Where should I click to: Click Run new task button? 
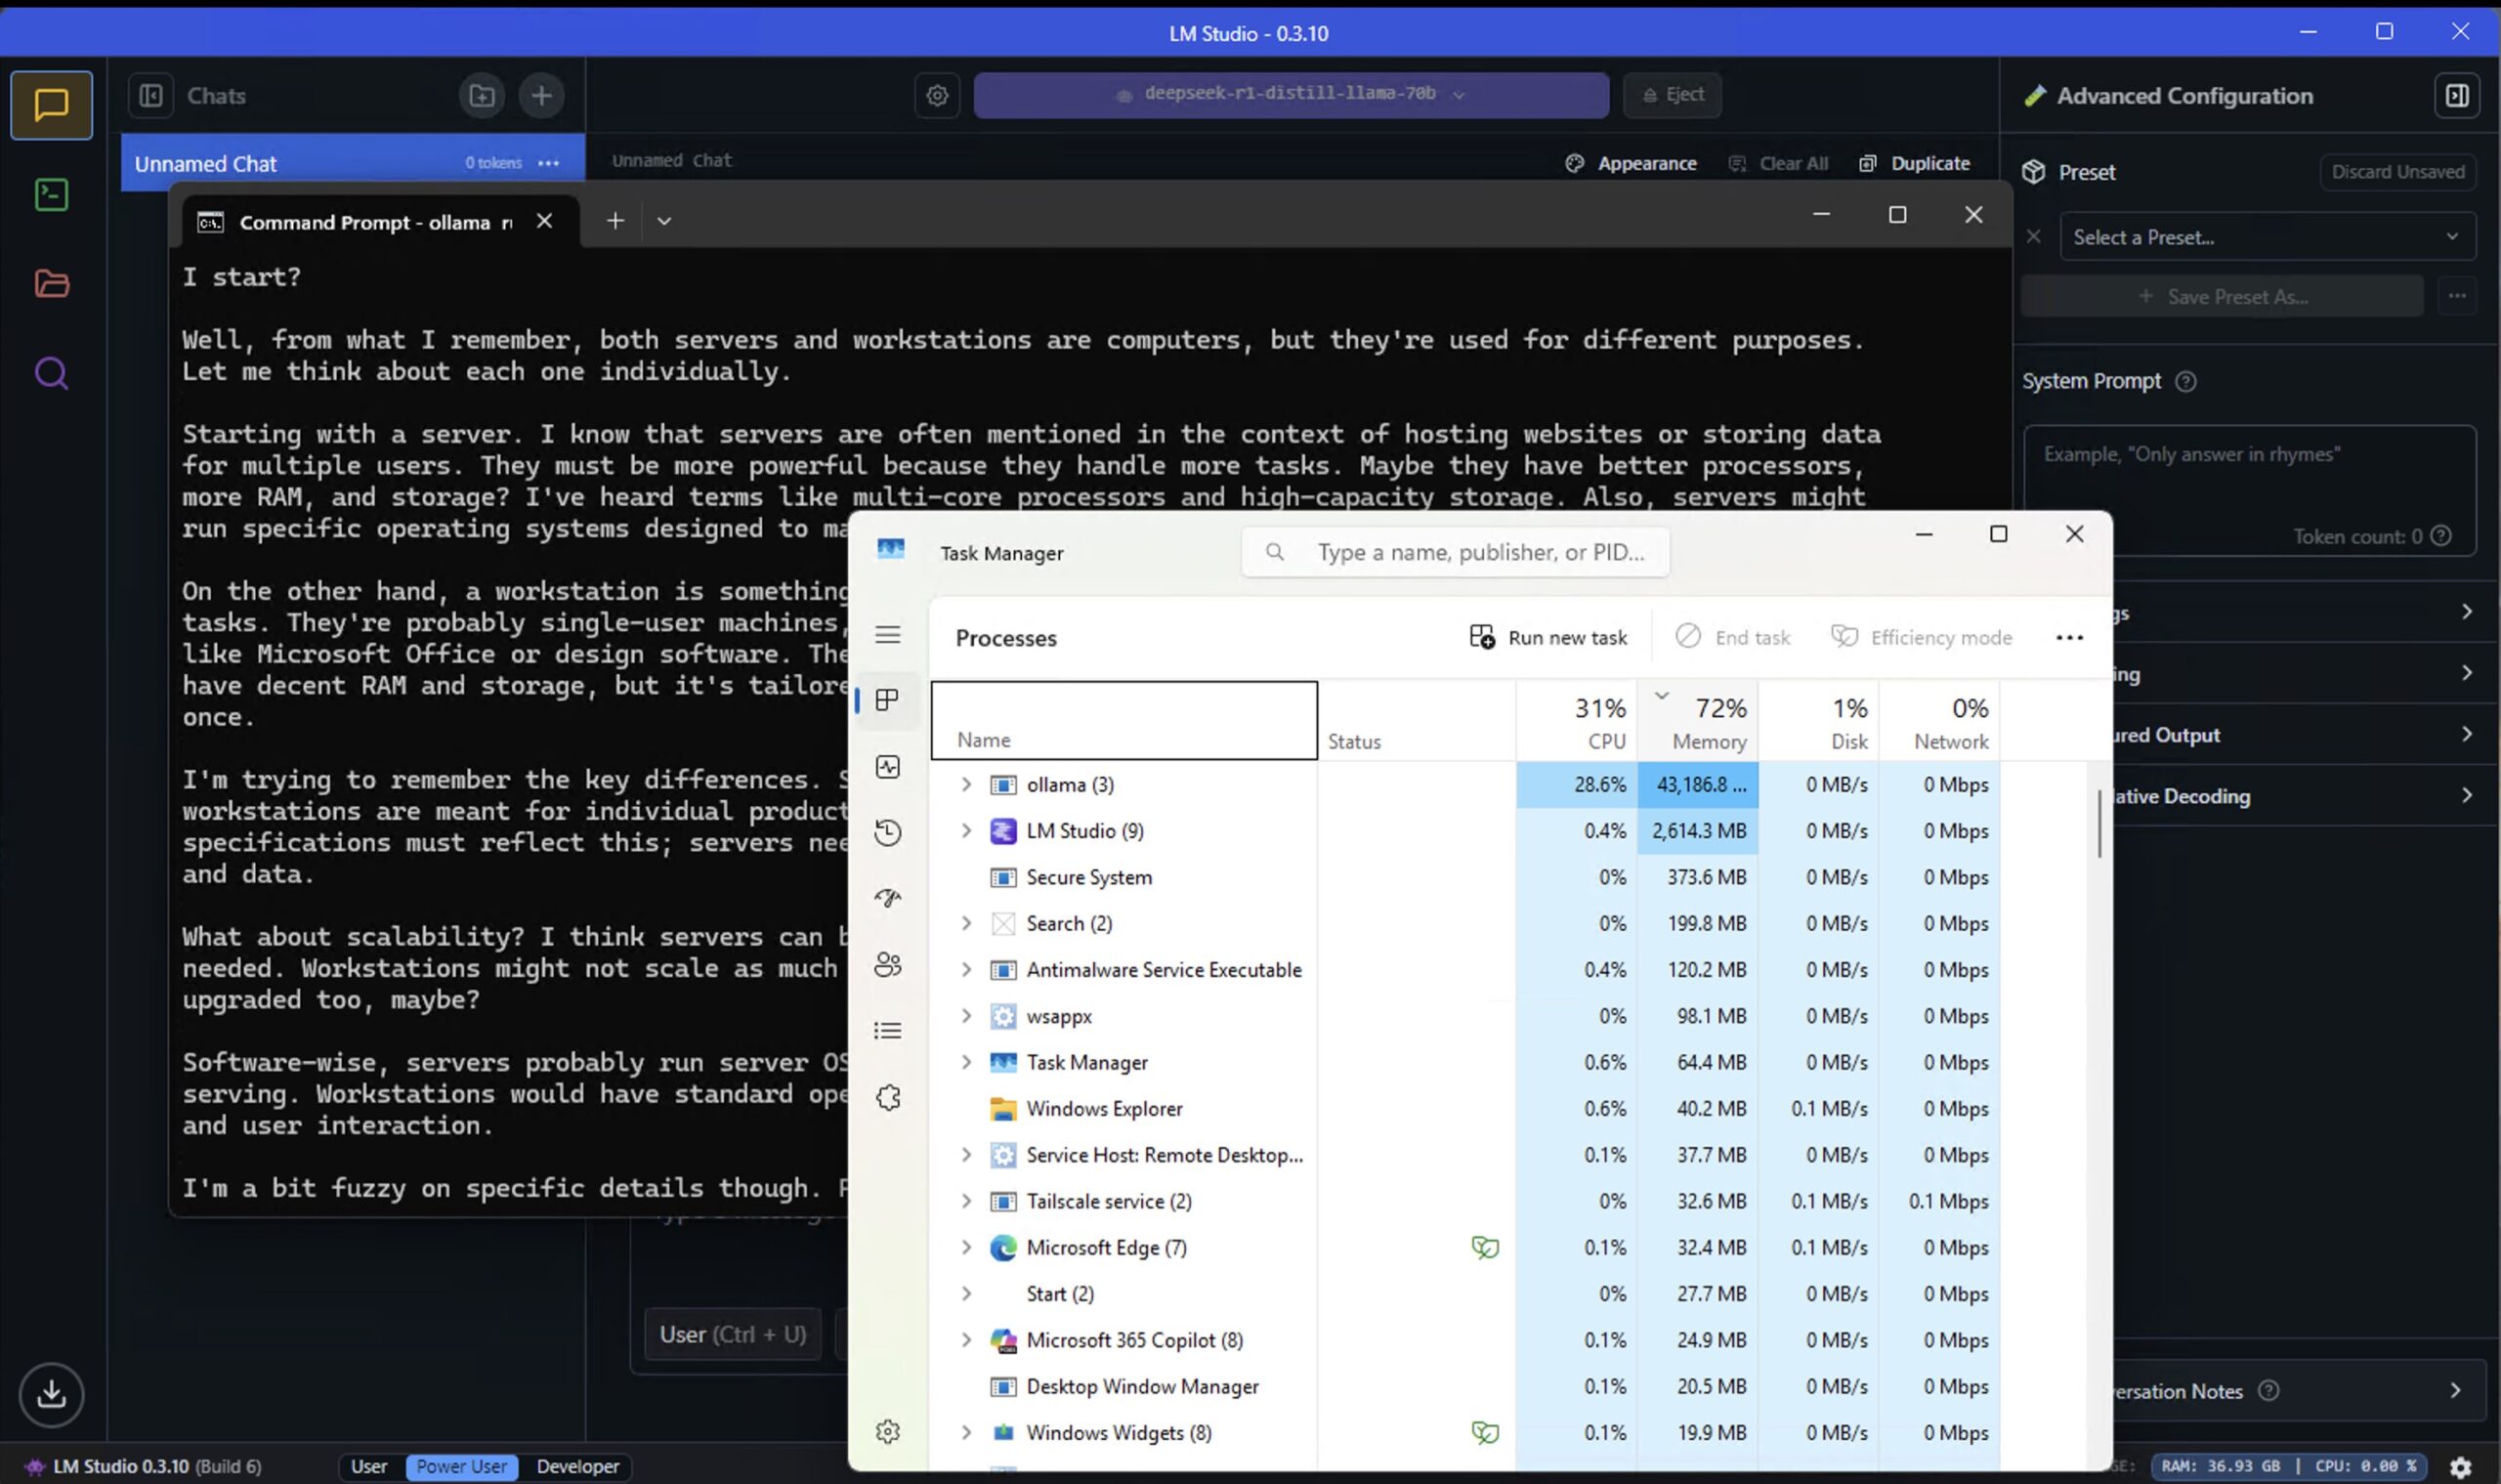(x=1548, y=637)
